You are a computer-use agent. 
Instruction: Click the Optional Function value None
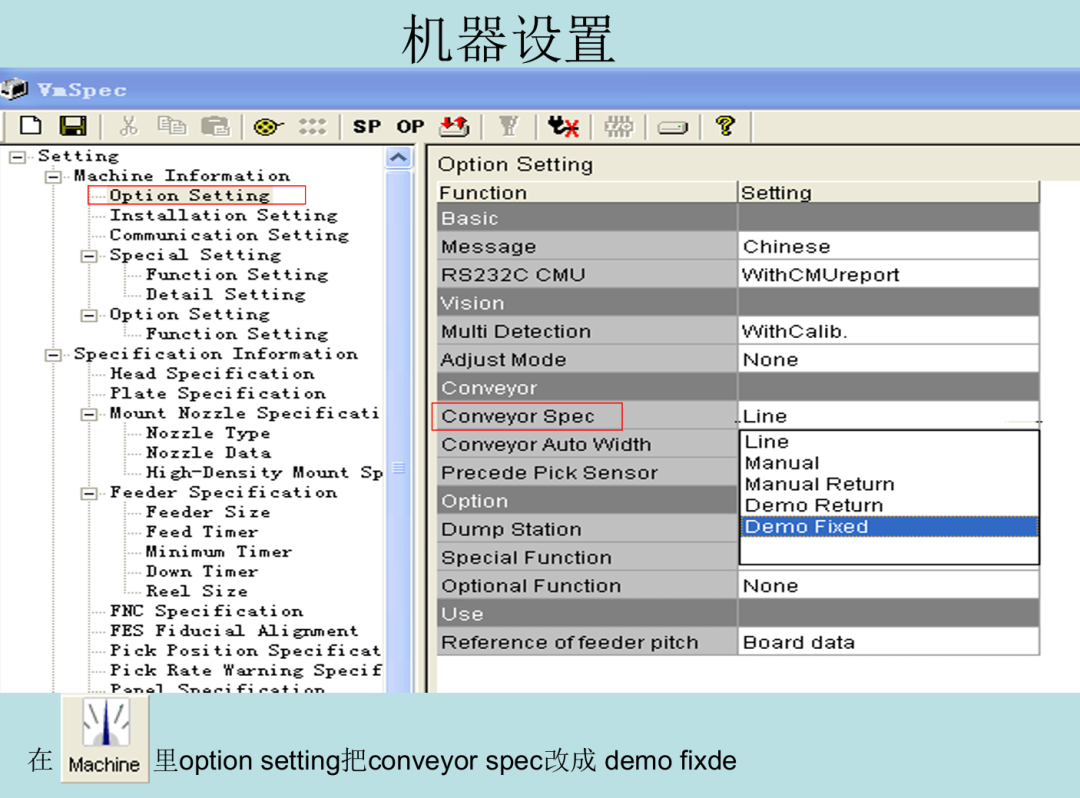(889, 585)
